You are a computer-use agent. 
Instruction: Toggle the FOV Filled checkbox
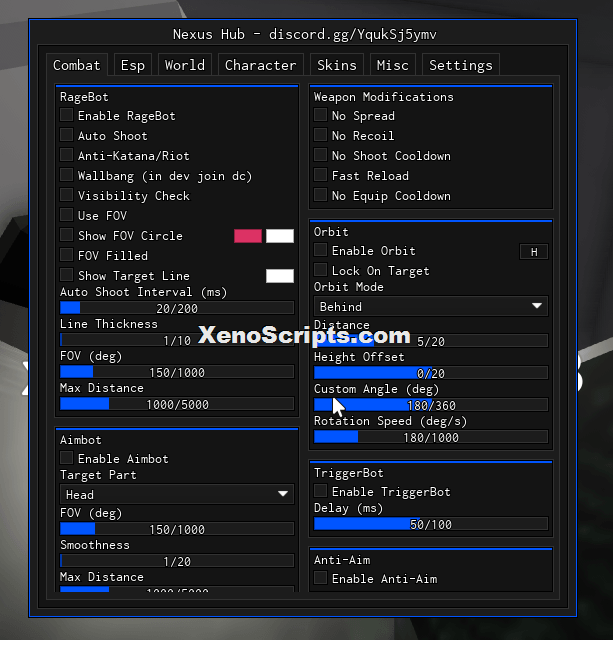click(x=66, y=255)
